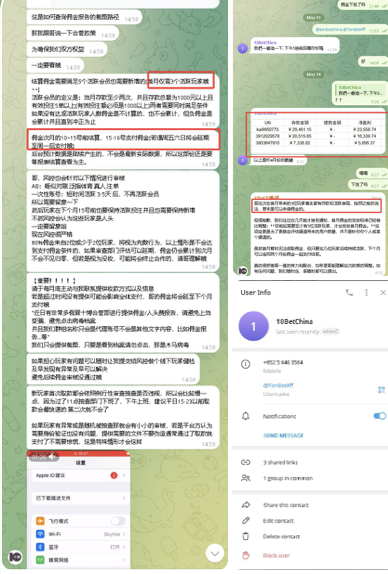This screenshot has width=388, height=574.
Task: Click the May 13 date label
Action: (x=313, y=17)
